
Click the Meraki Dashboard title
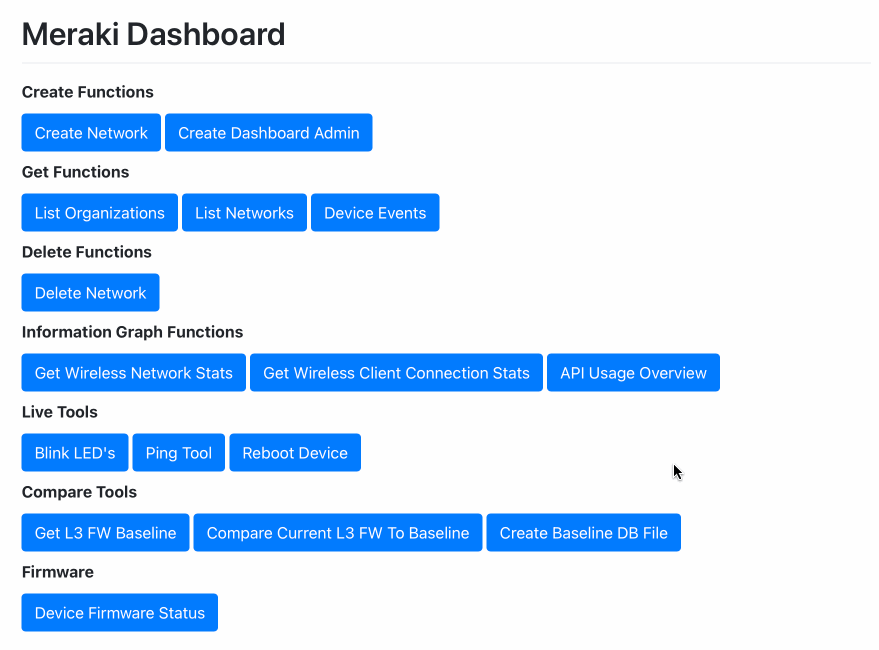click(153, 34)
